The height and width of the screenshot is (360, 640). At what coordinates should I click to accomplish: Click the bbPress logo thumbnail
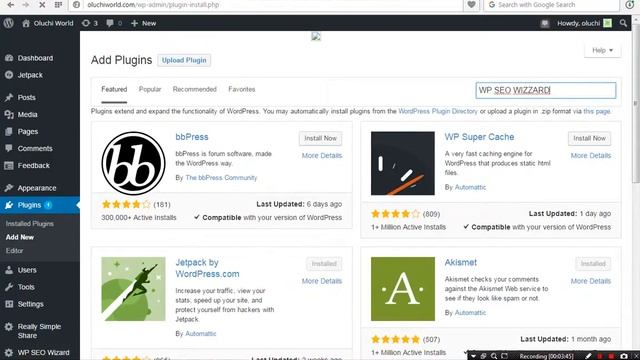[x=133, y=163]
